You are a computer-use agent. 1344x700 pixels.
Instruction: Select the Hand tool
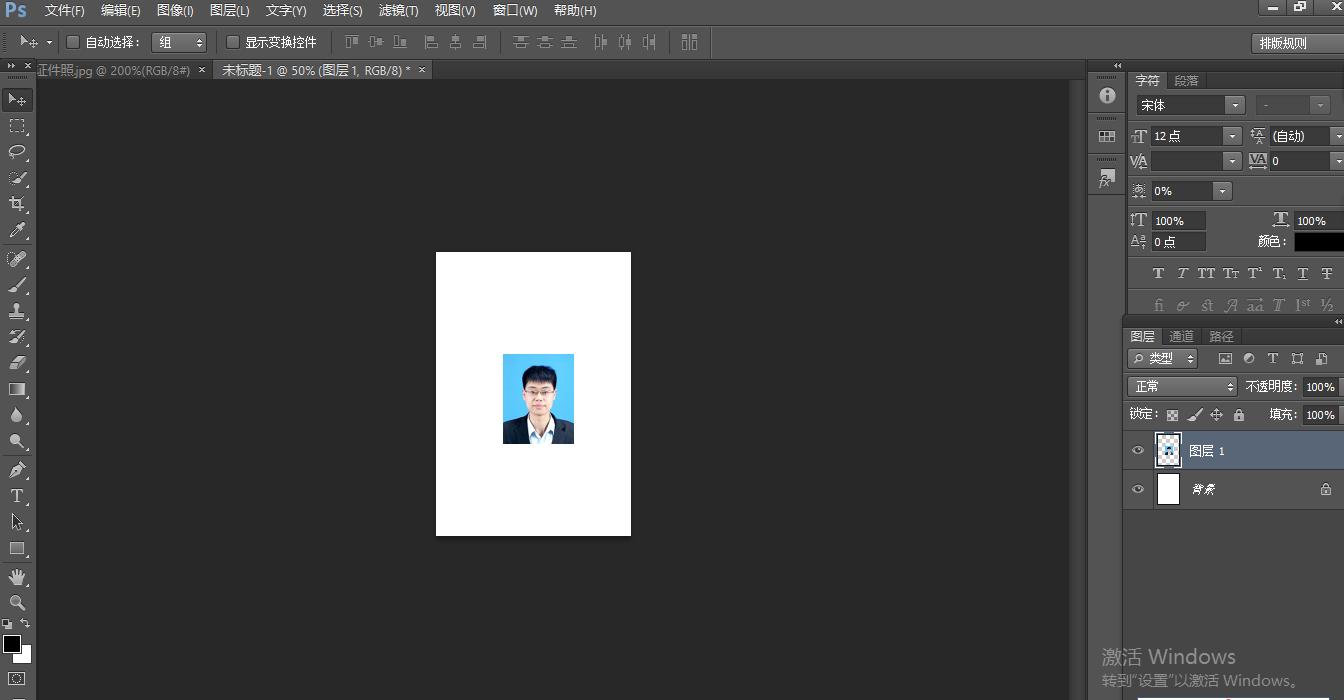17,577
